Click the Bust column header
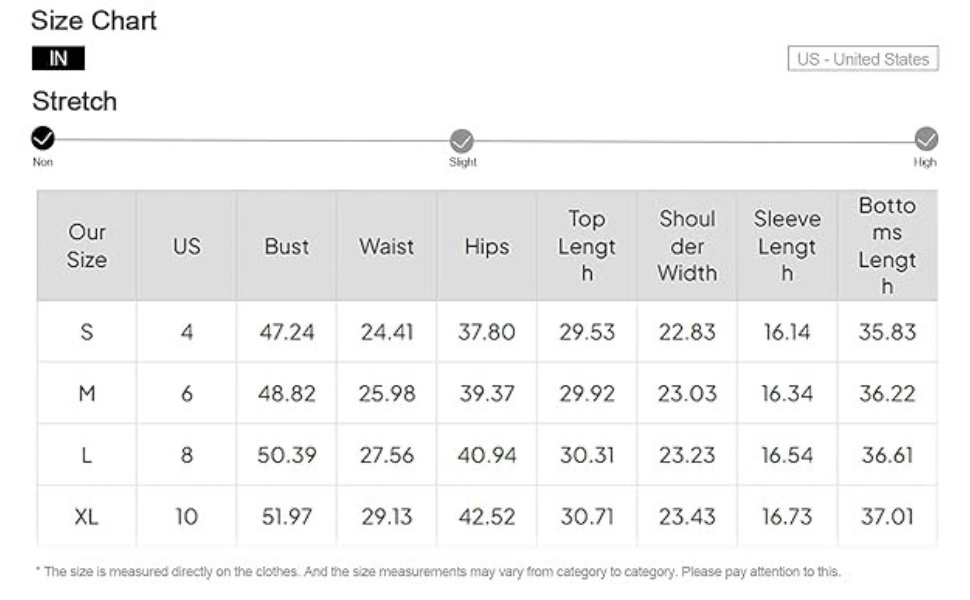This screenshot has height=600, width=970. coord(286,246)
